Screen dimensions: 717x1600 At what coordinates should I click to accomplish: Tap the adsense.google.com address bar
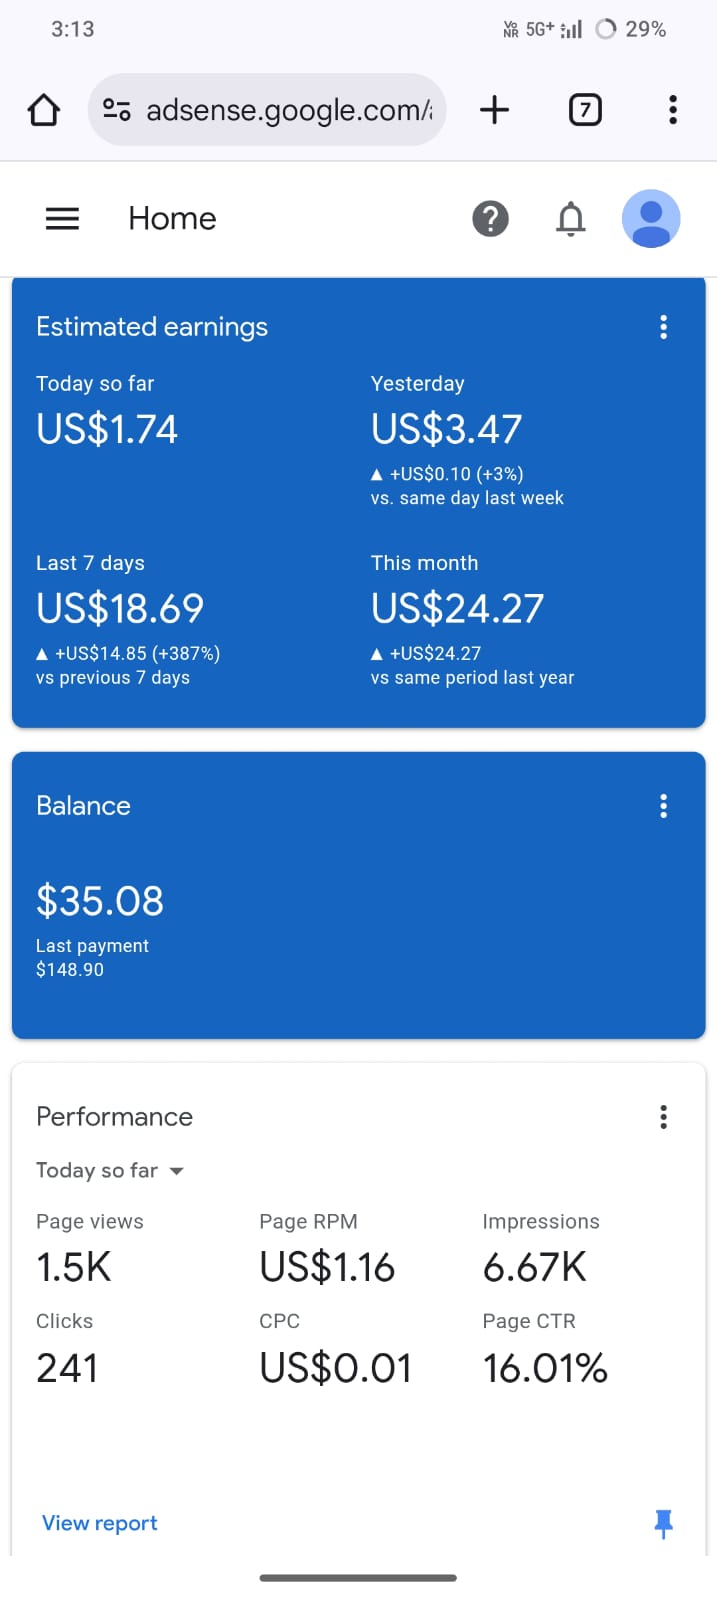(288, 110)
